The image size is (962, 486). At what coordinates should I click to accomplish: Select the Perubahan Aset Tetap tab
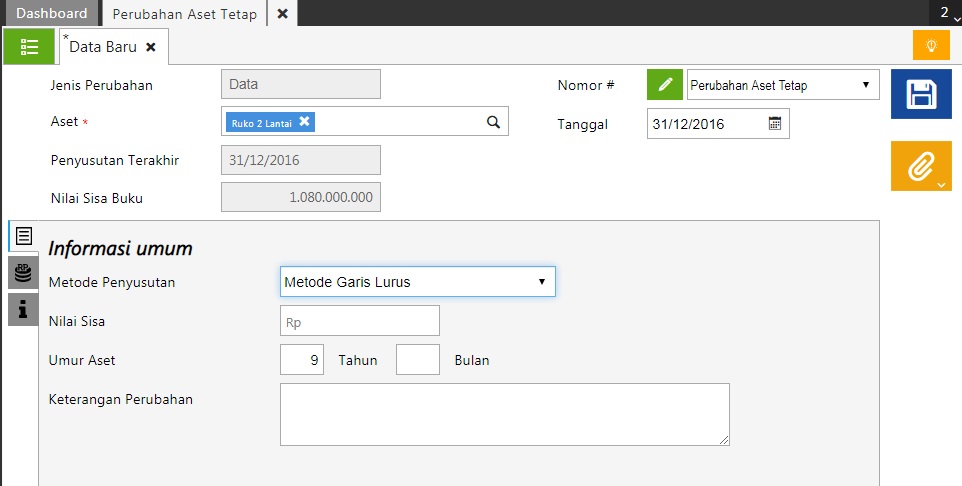[x=184, y=13]
